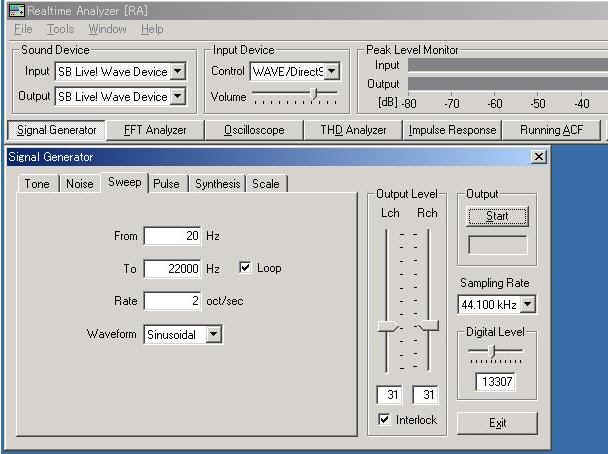
Task: Open the Sound Device Output dropdown
Action: (x=178, y=96)
